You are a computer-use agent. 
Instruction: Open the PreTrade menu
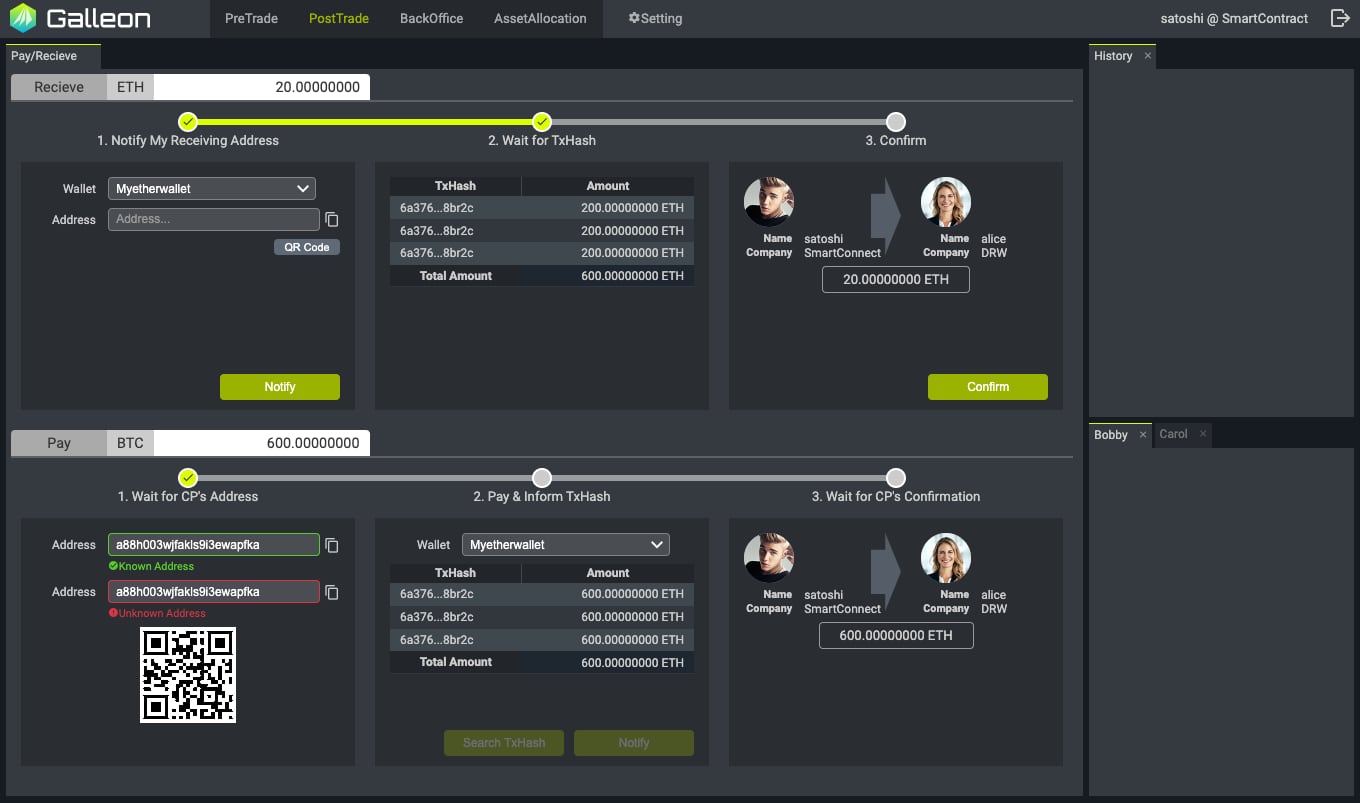[x=251, y=18]
